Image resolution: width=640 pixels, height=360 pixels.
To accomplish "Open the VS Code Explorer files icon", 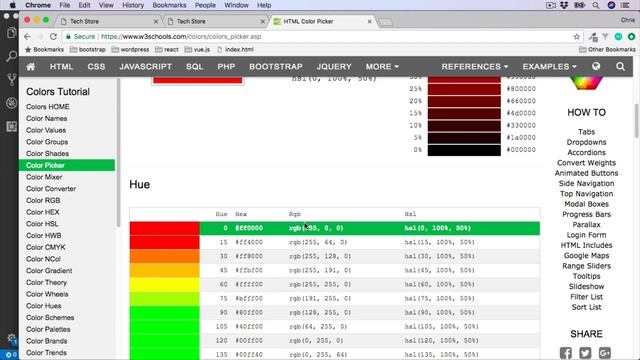I will (x=11, y=33).
